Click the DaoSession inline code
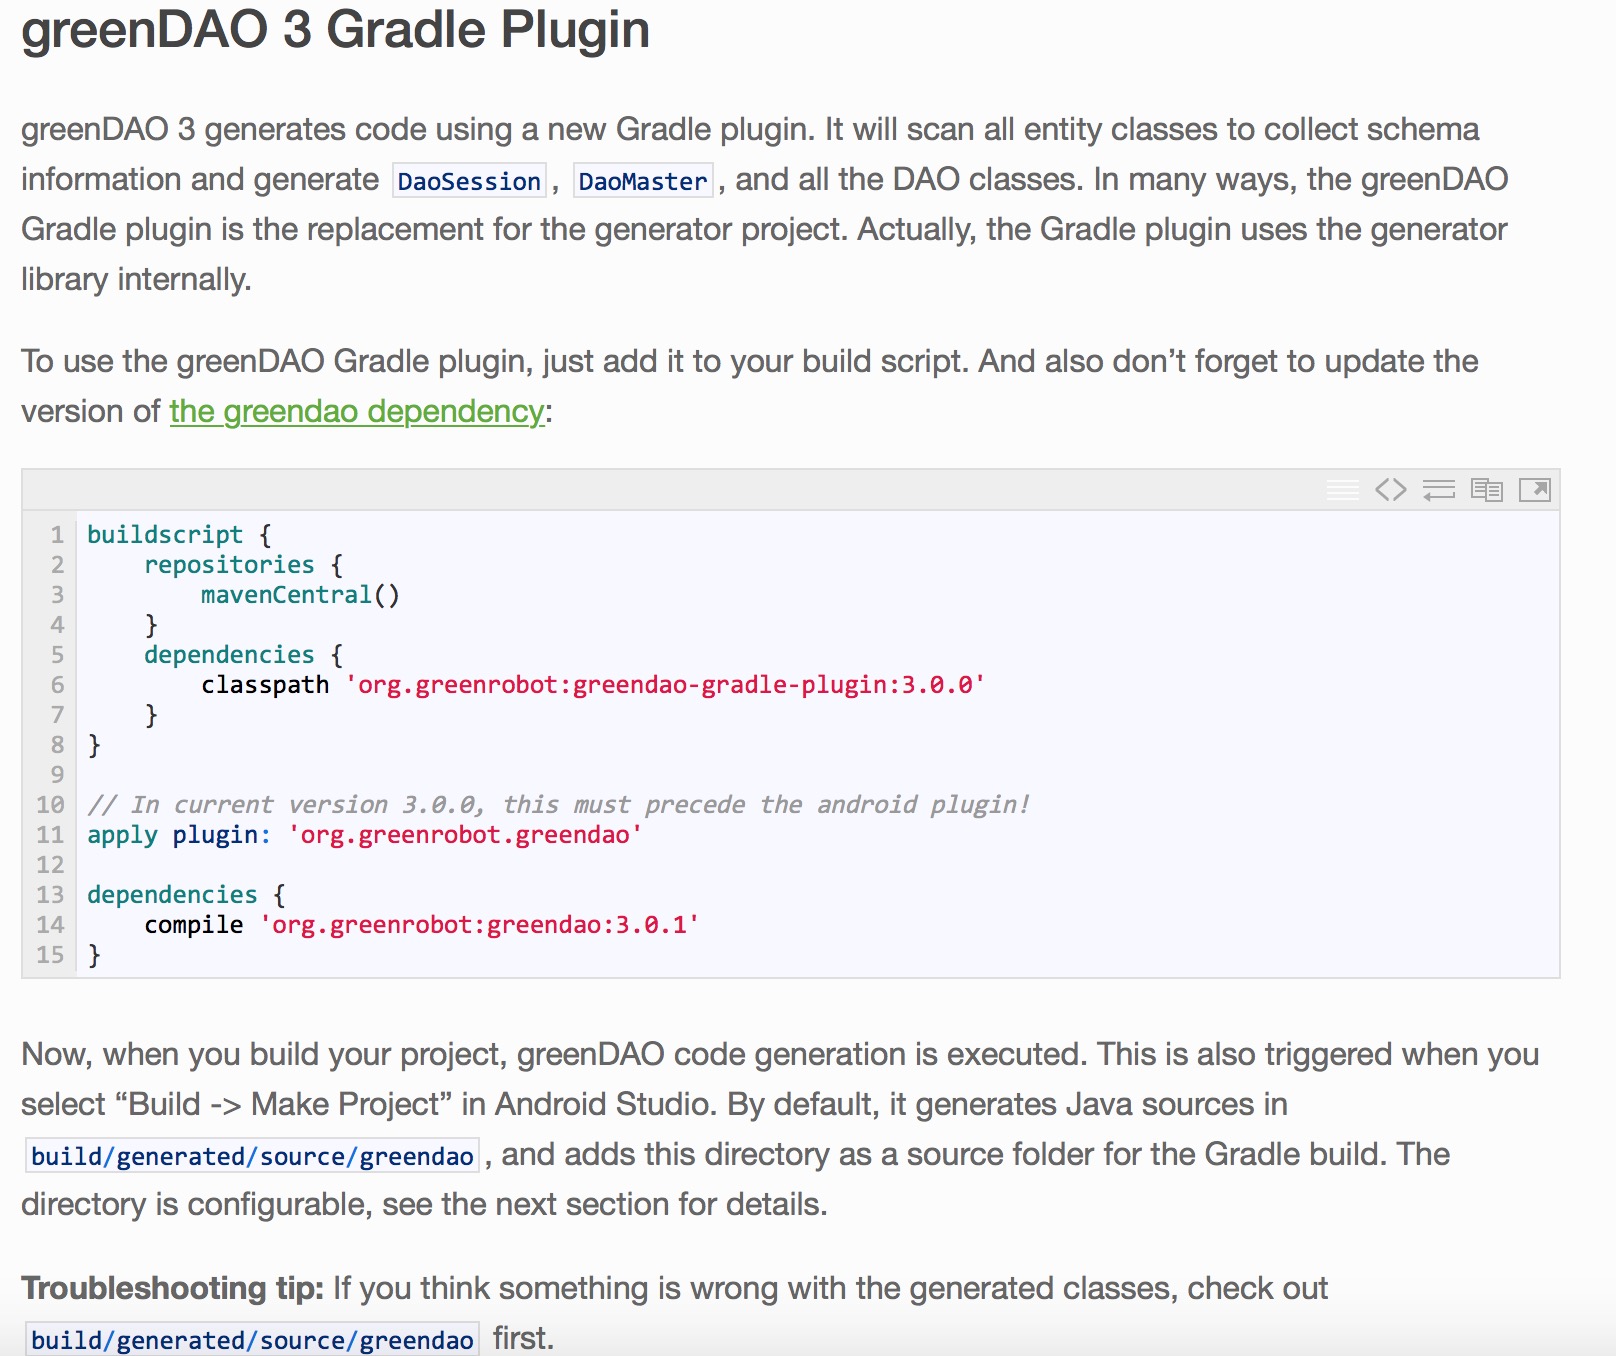The image size is (1616, 1356). 469,181
